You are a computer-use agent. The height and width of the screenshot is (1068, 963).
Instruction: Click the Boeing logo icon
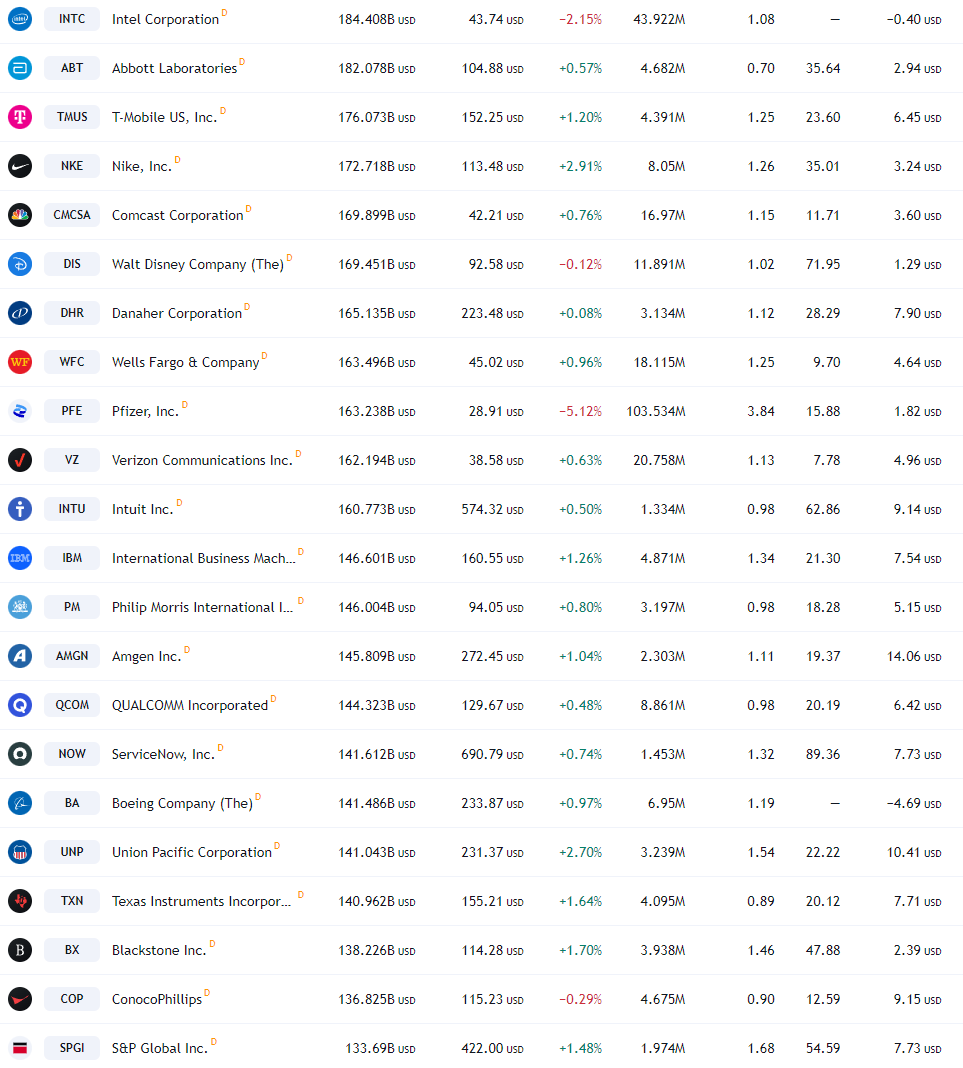20,803
